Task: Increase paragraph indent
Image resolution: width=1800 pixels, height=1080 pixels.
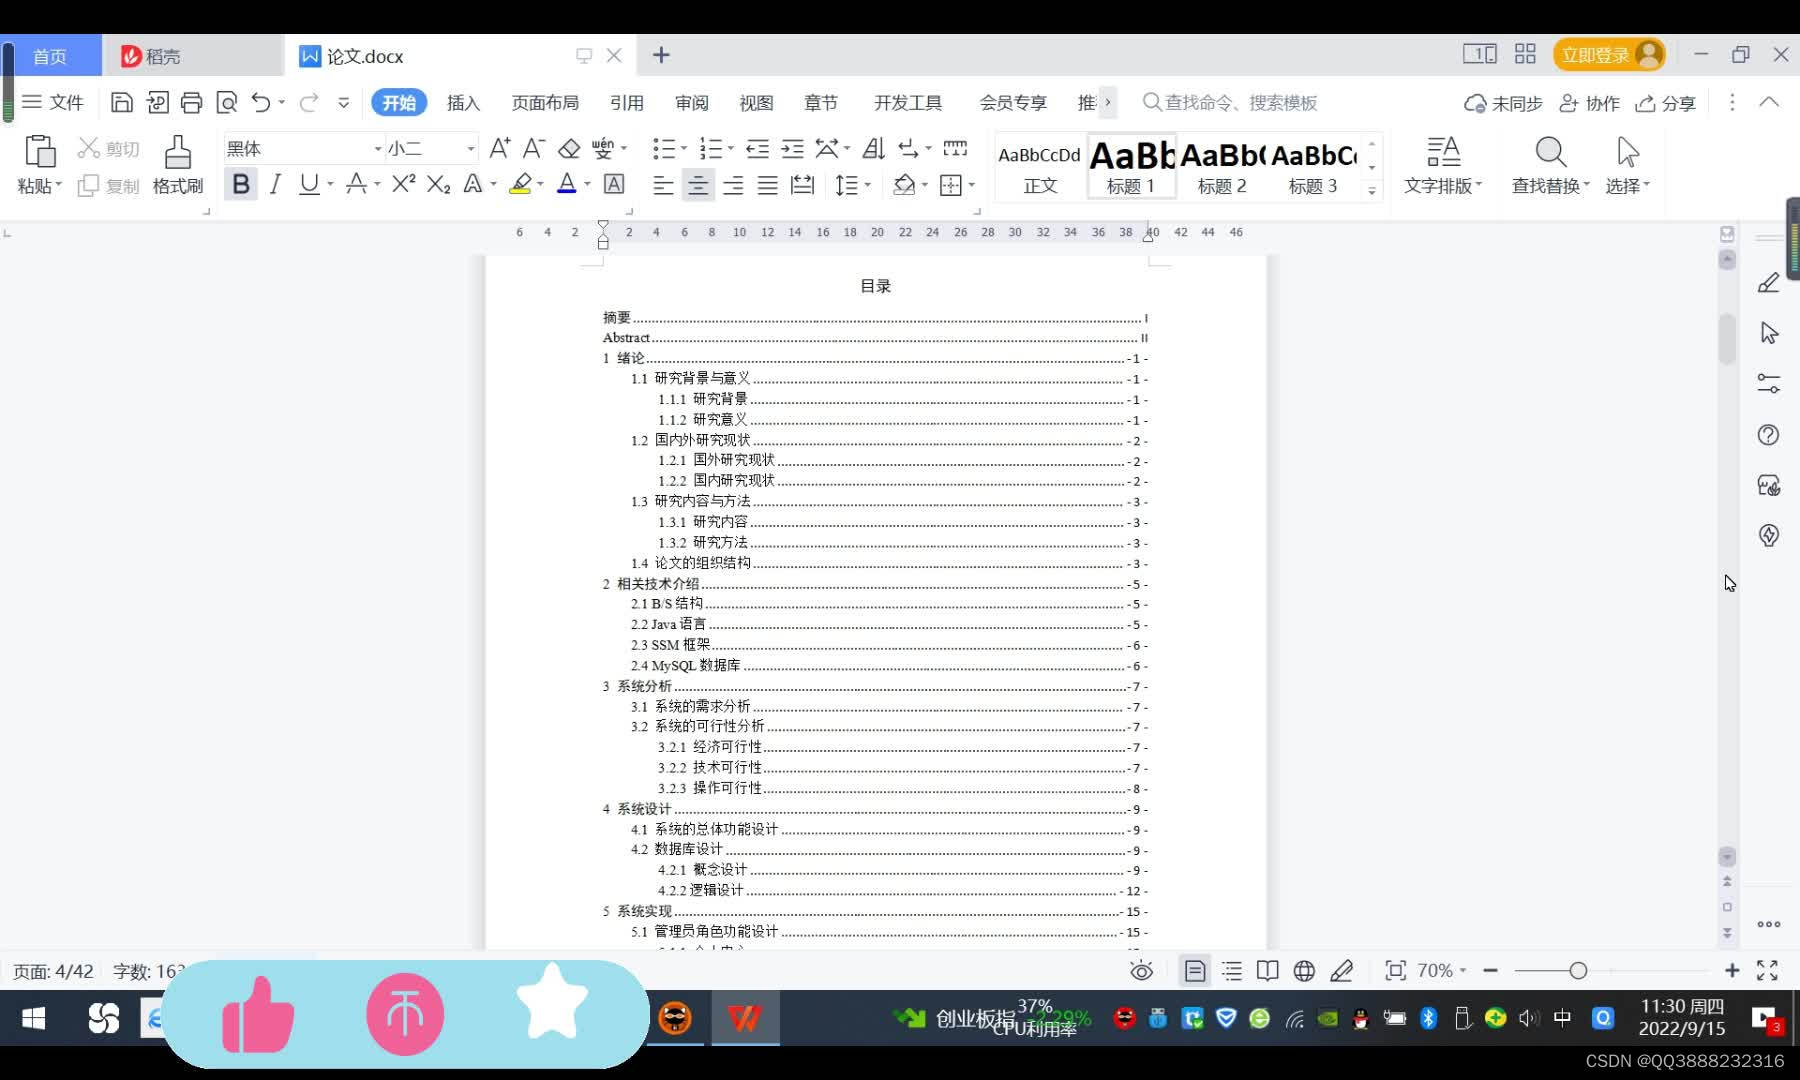Action: [792, 149]
